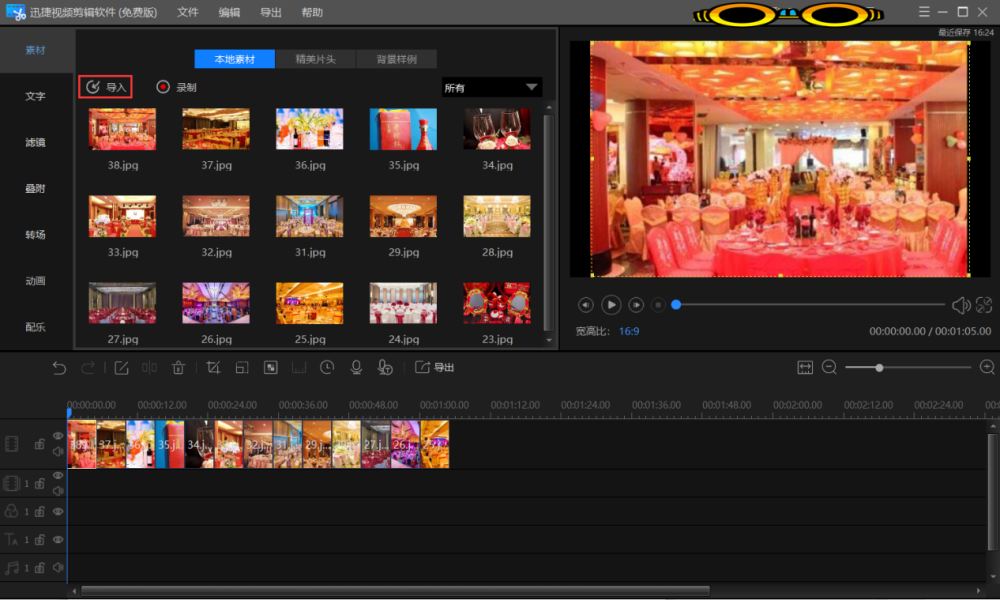Toggle lock on the music track

(39, 568)
